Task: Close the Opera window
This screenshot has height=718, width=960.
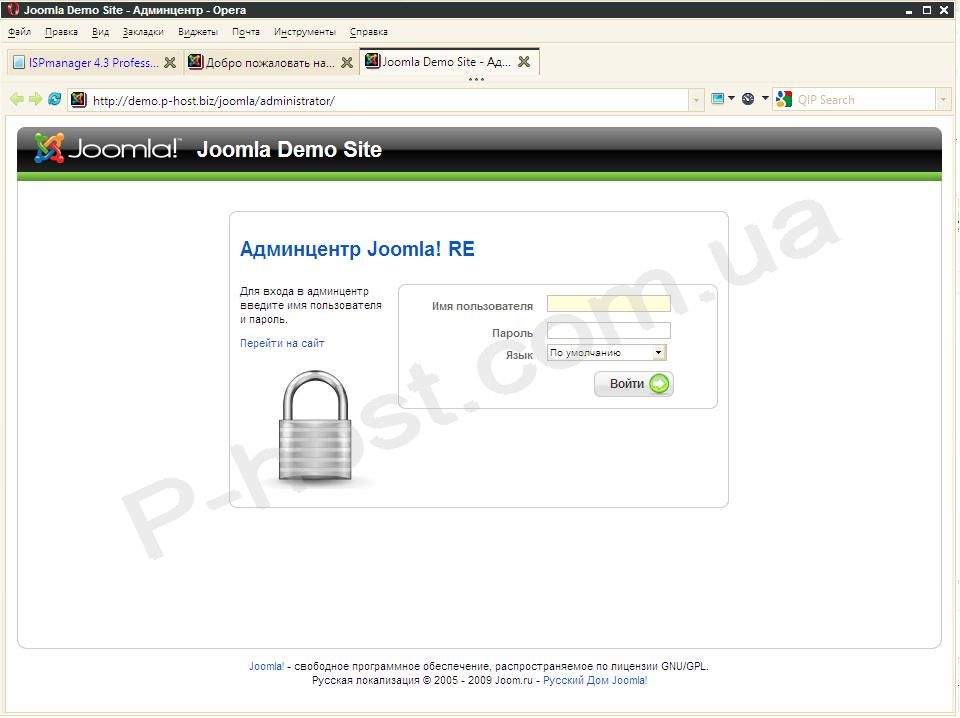Action: coord(944,10)
